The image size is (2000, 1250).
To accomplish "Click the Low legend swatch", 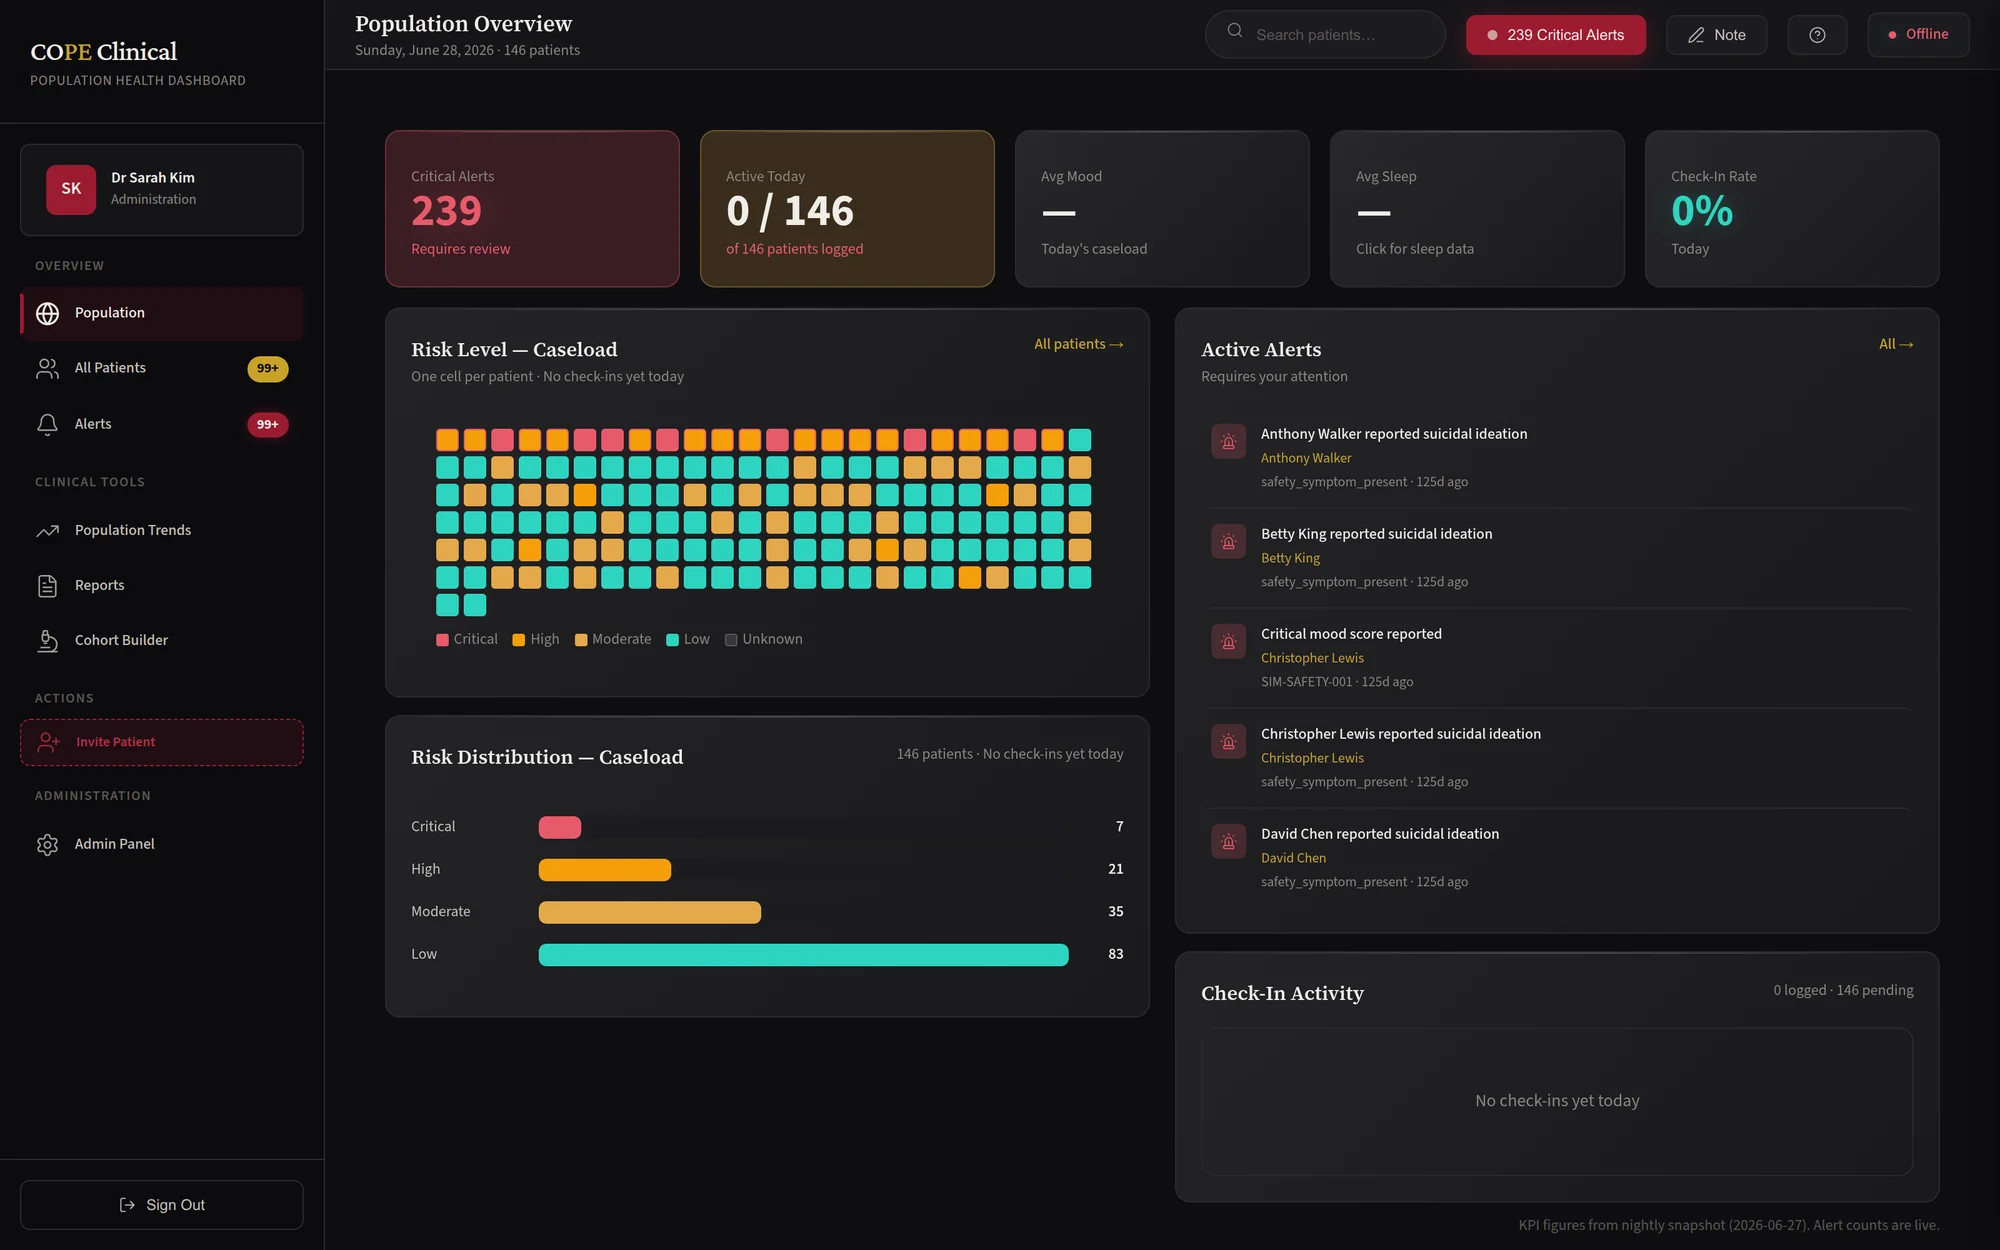I will (672, 640).
